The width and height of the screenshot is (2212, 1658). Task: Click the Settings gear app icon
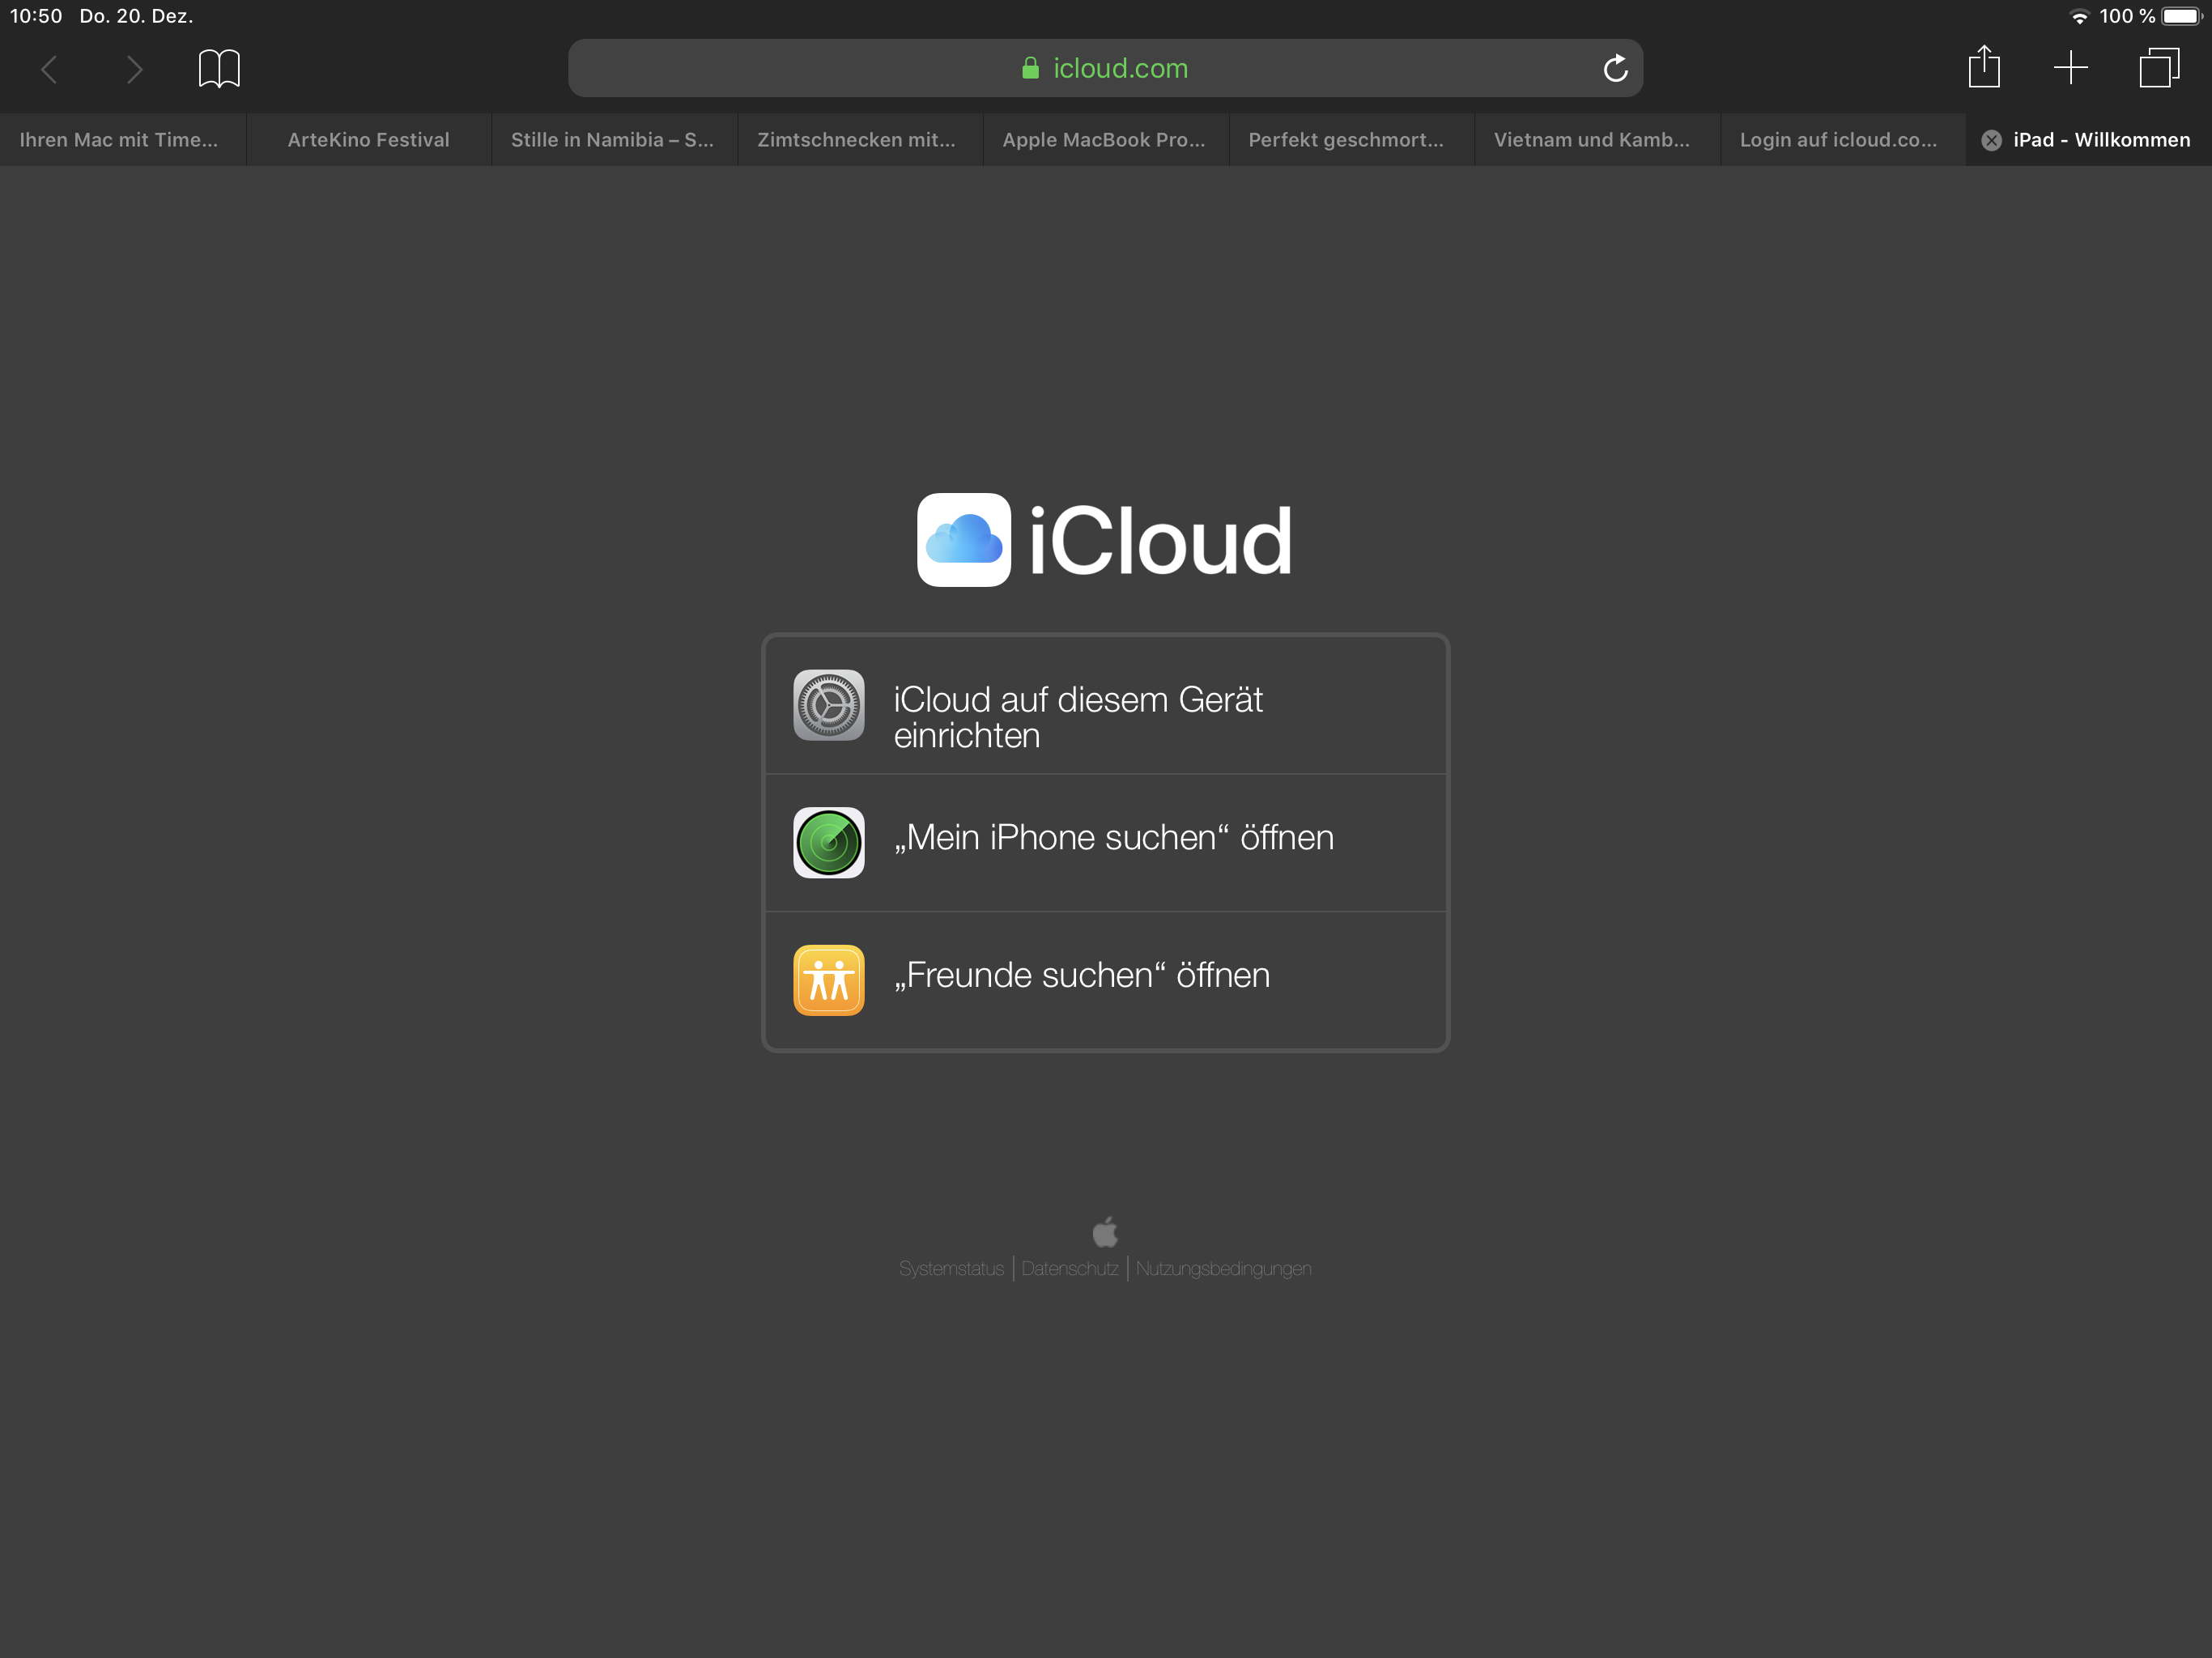click(828, 705)
